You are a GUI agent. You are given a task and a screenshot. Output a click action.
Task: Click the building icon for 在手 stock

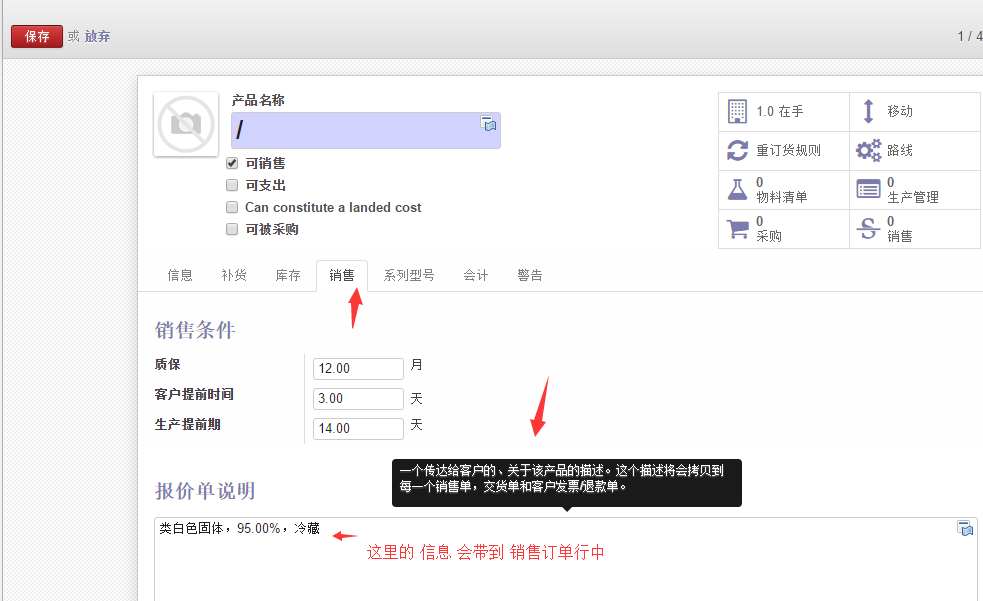click(737, 111)
